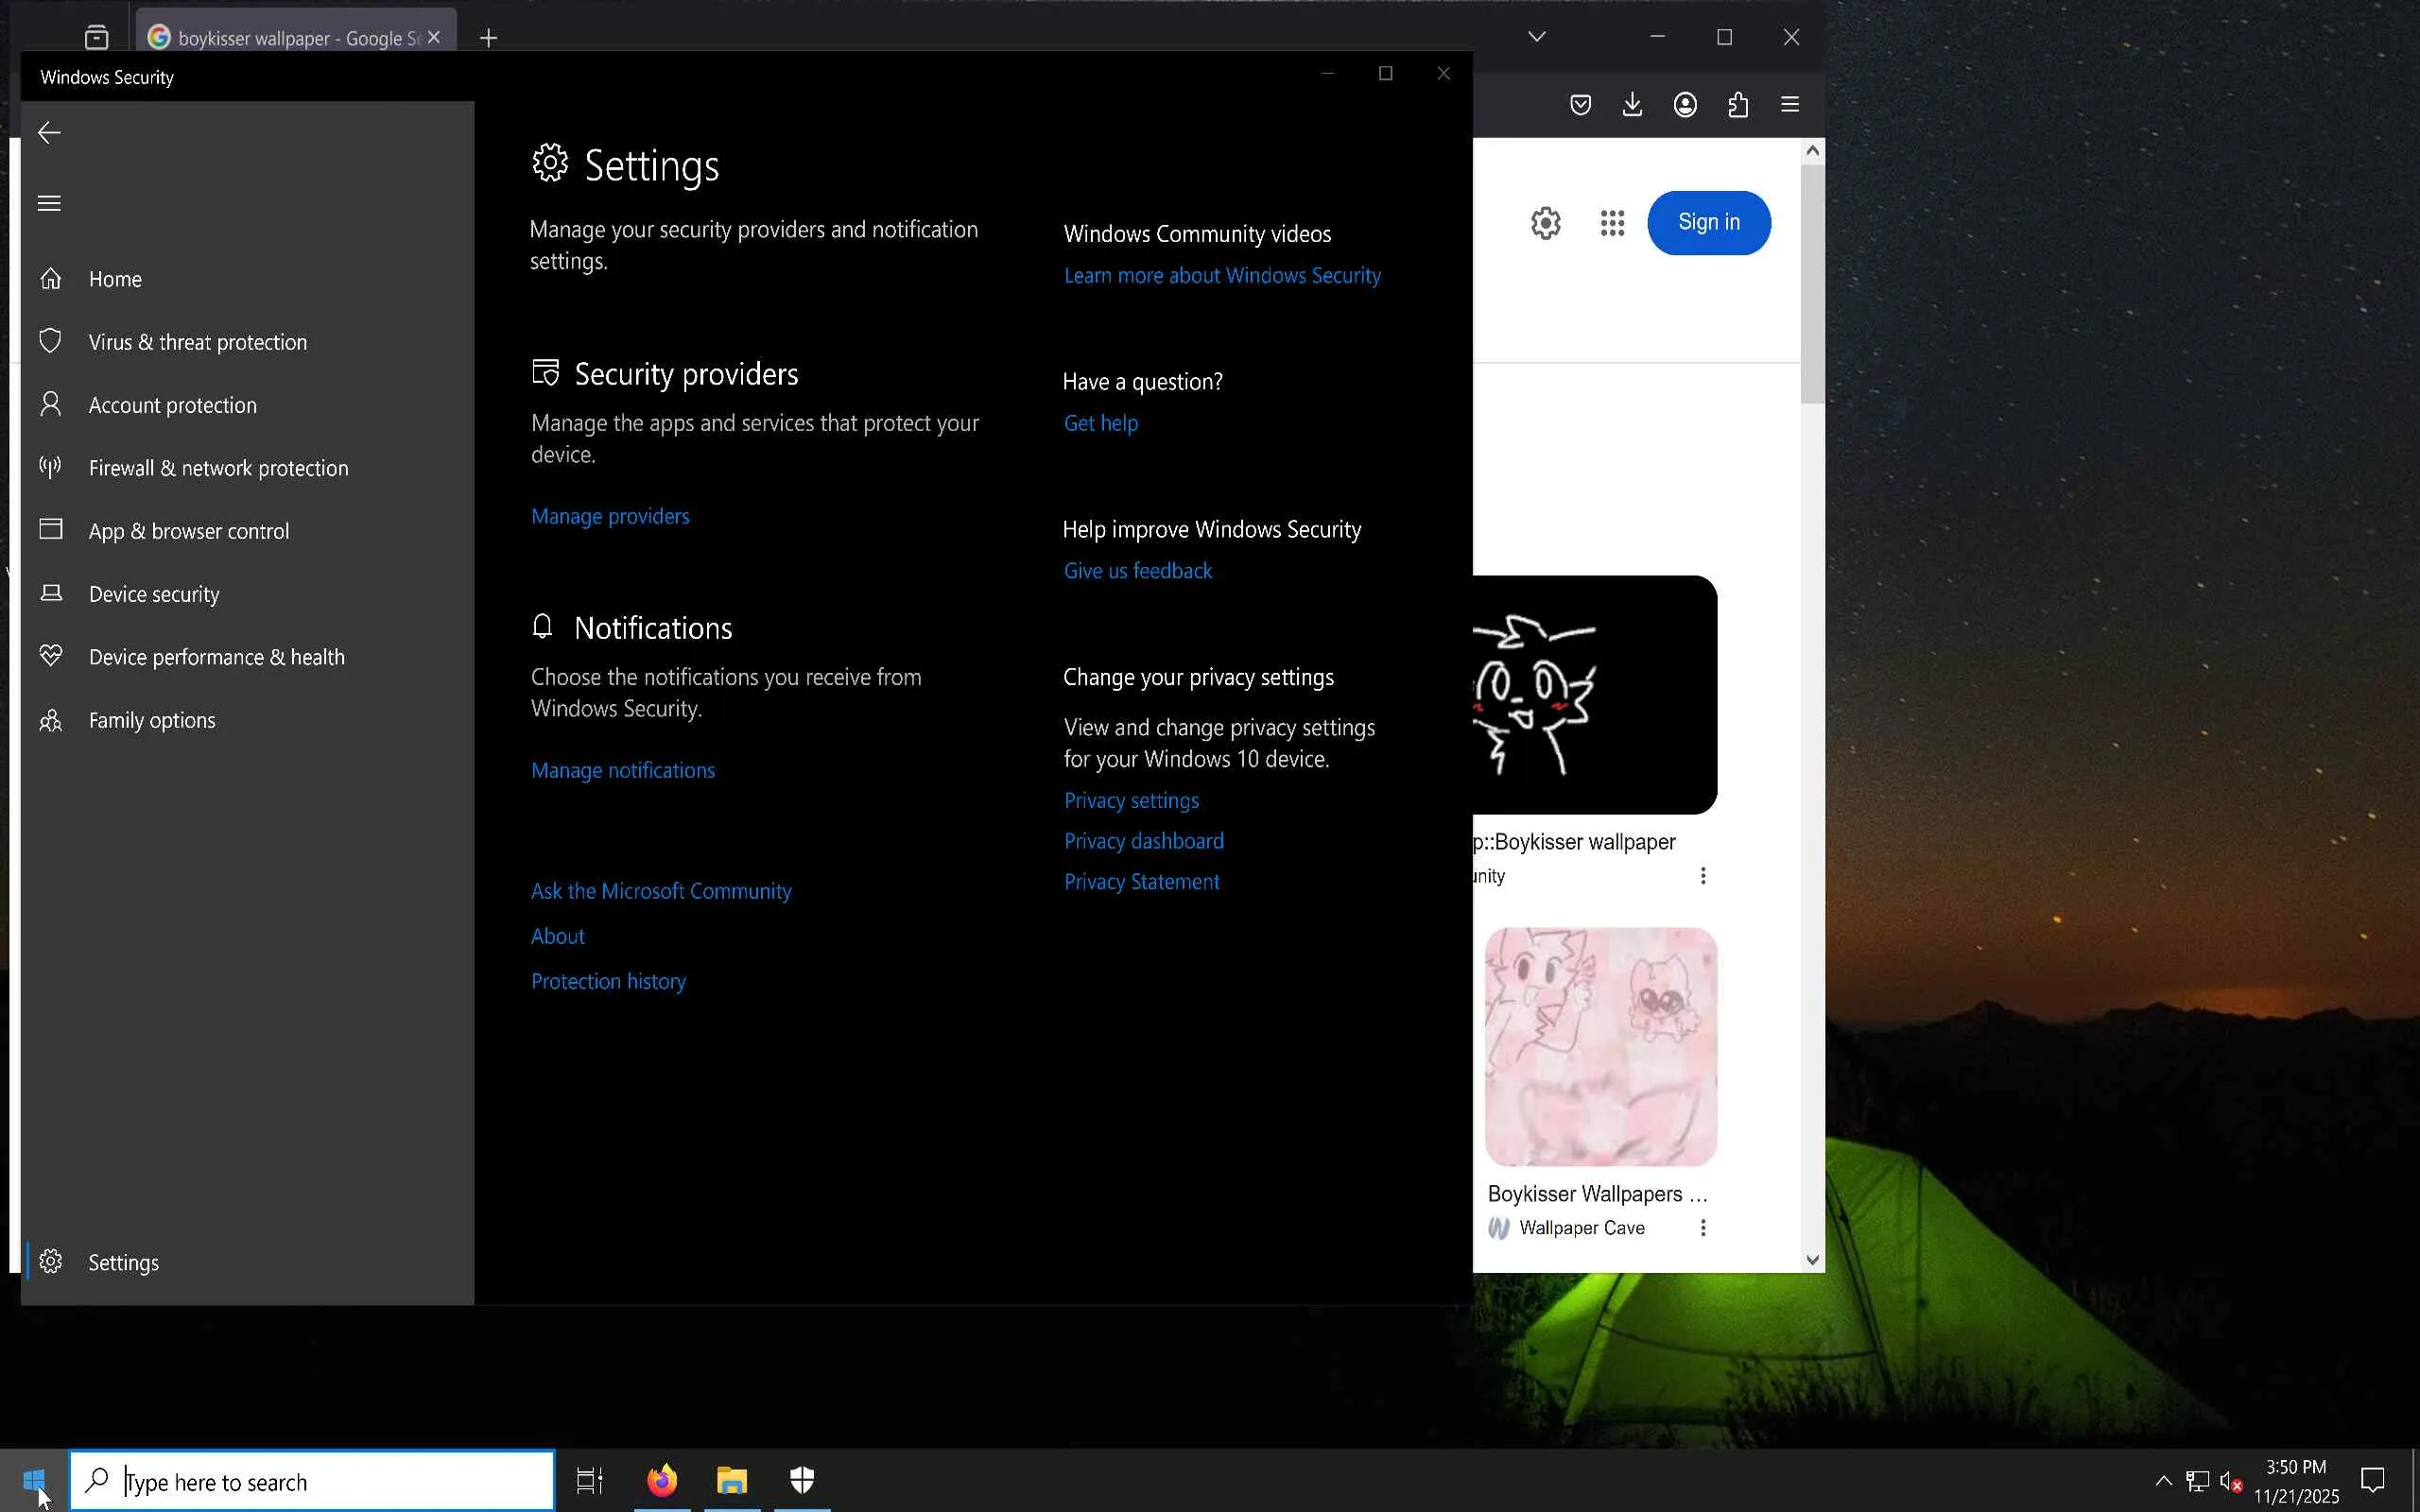Toggle the hamburger navigation menu
Screen dimensions: 2420x1512
pos(49,203)
